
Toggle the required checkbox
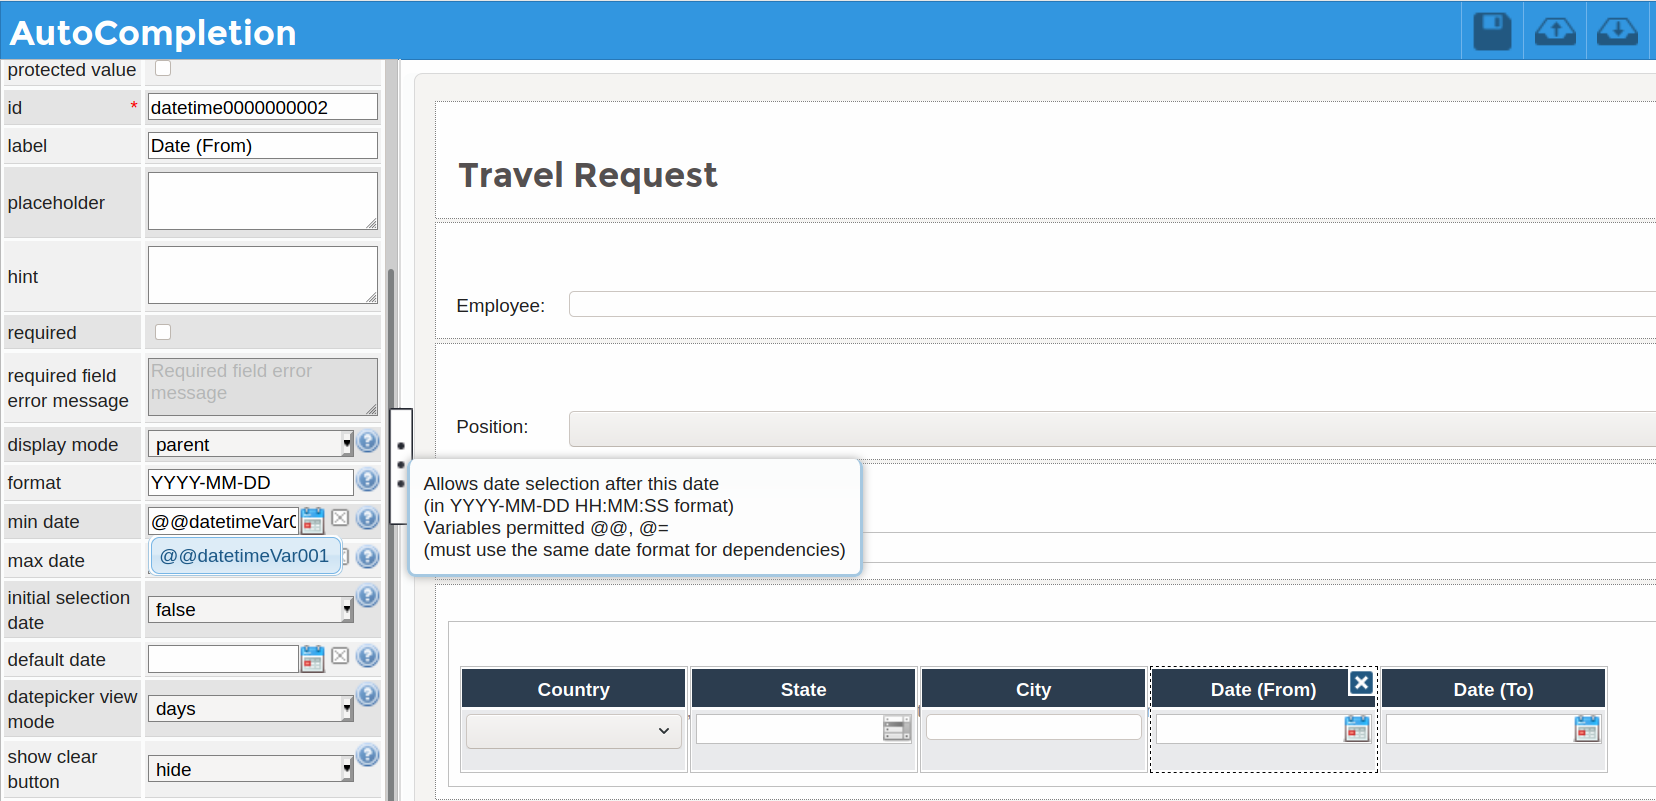pos(163,332)
